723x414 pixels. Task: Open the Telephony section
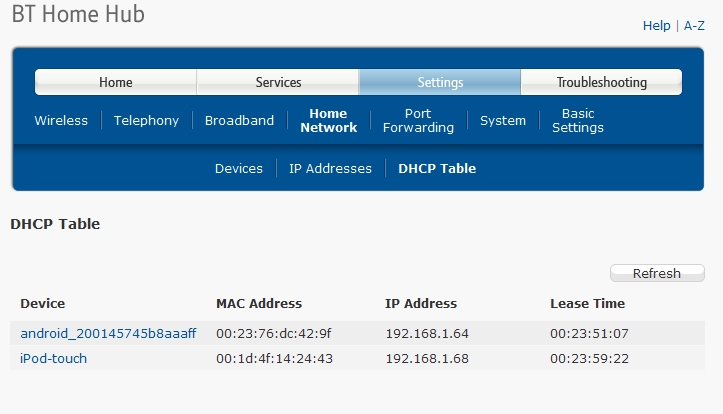click(x=146, y=120)
